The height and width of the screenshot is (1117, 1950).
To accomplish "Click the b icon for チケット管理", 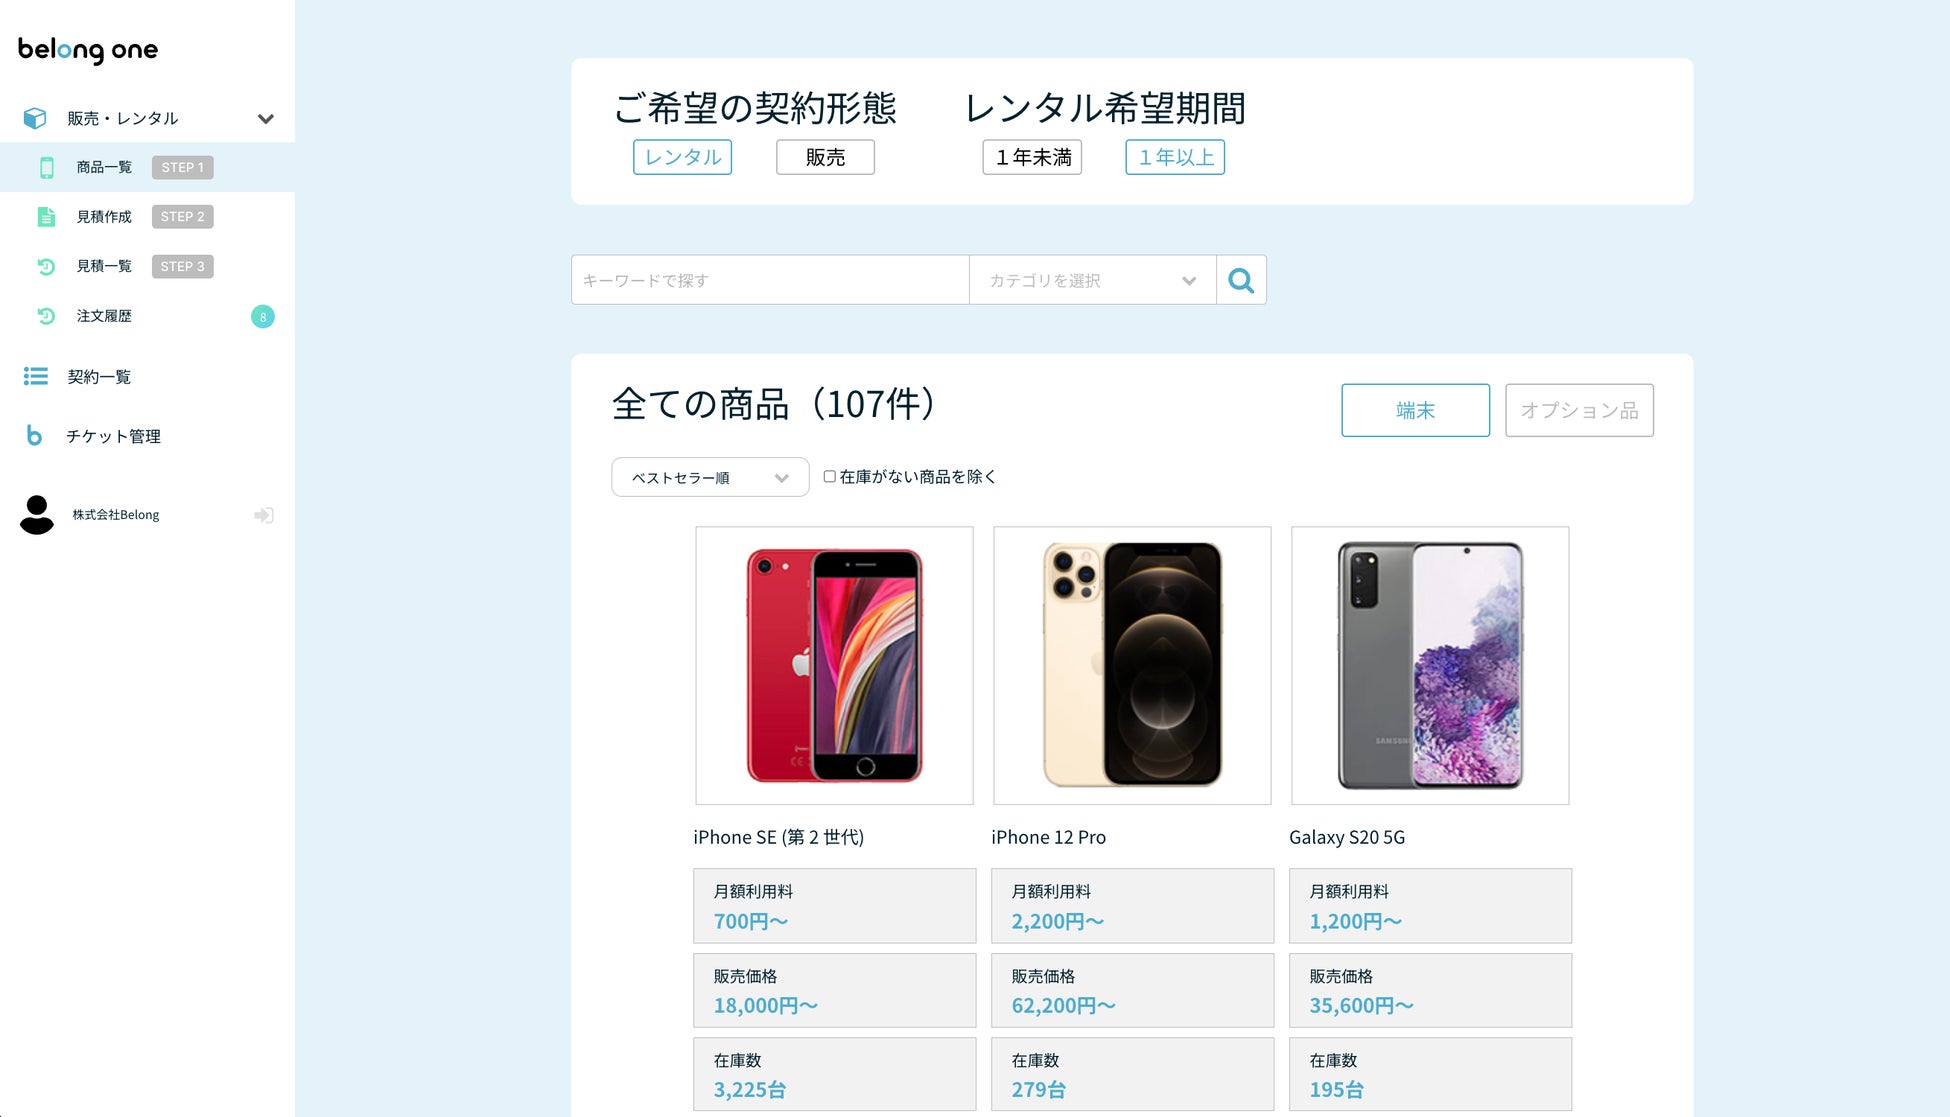I will click(x=34, y=436).
